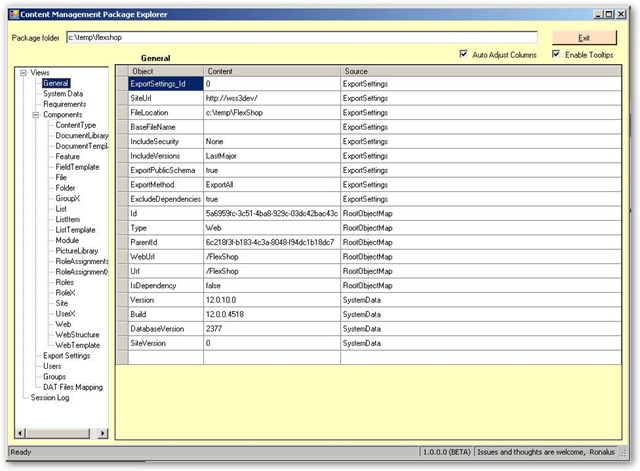Click the IncludeSecurity value None

(272, 141)
